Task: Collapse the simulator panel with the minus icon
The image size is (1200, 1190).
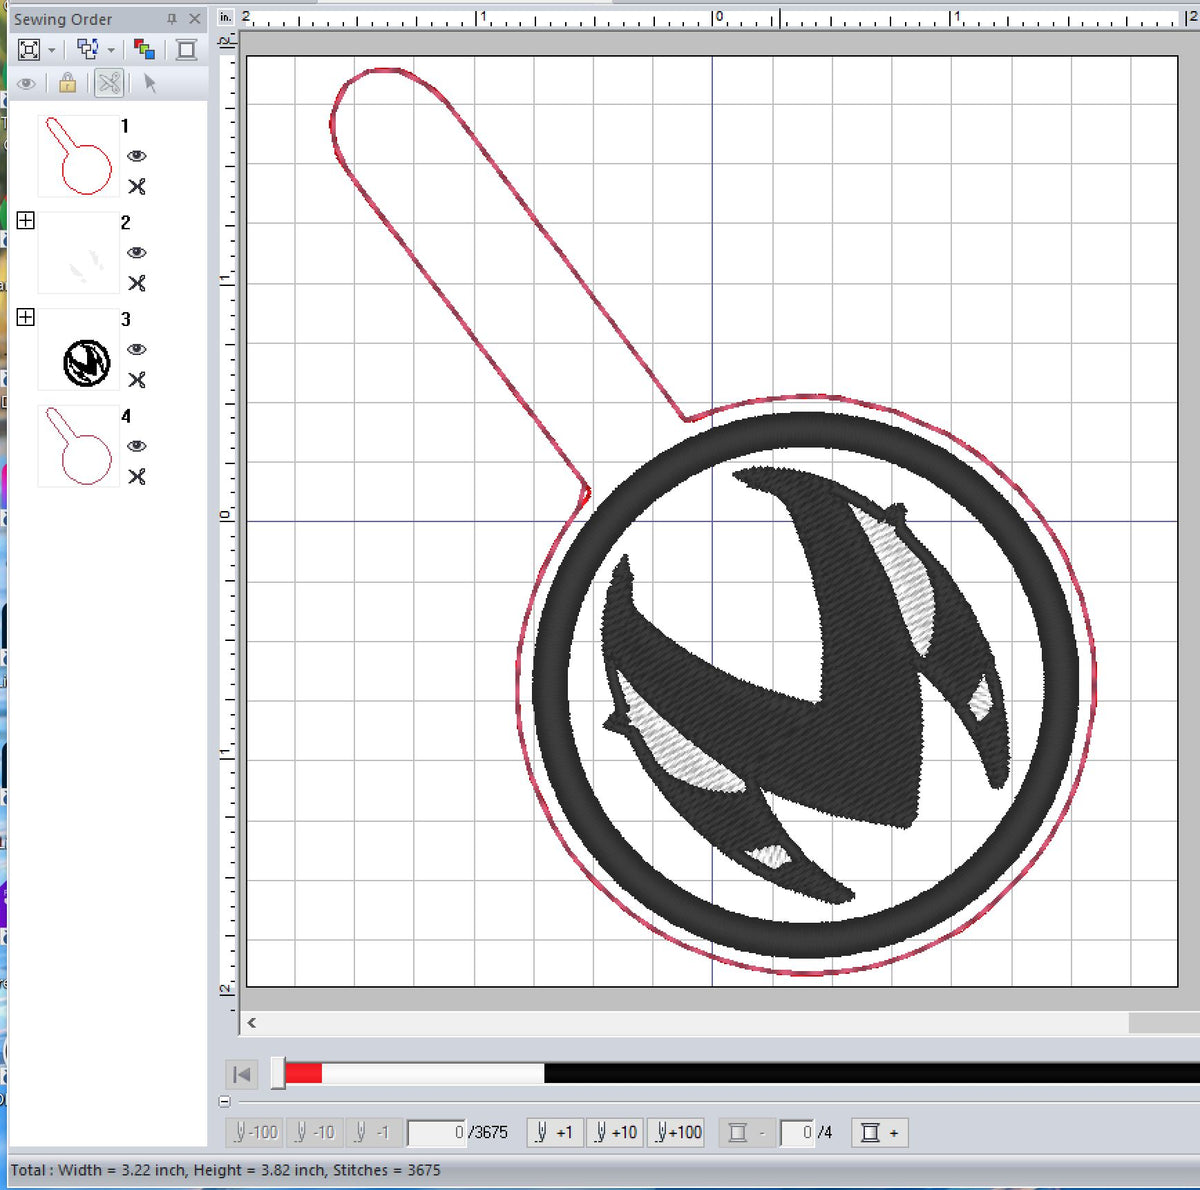Action: pos(225,1101)
